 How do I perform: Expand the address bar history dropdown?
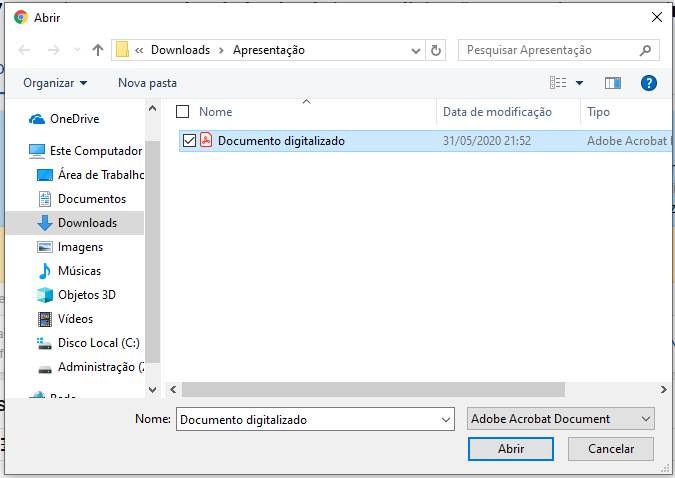tap(415, 51)
